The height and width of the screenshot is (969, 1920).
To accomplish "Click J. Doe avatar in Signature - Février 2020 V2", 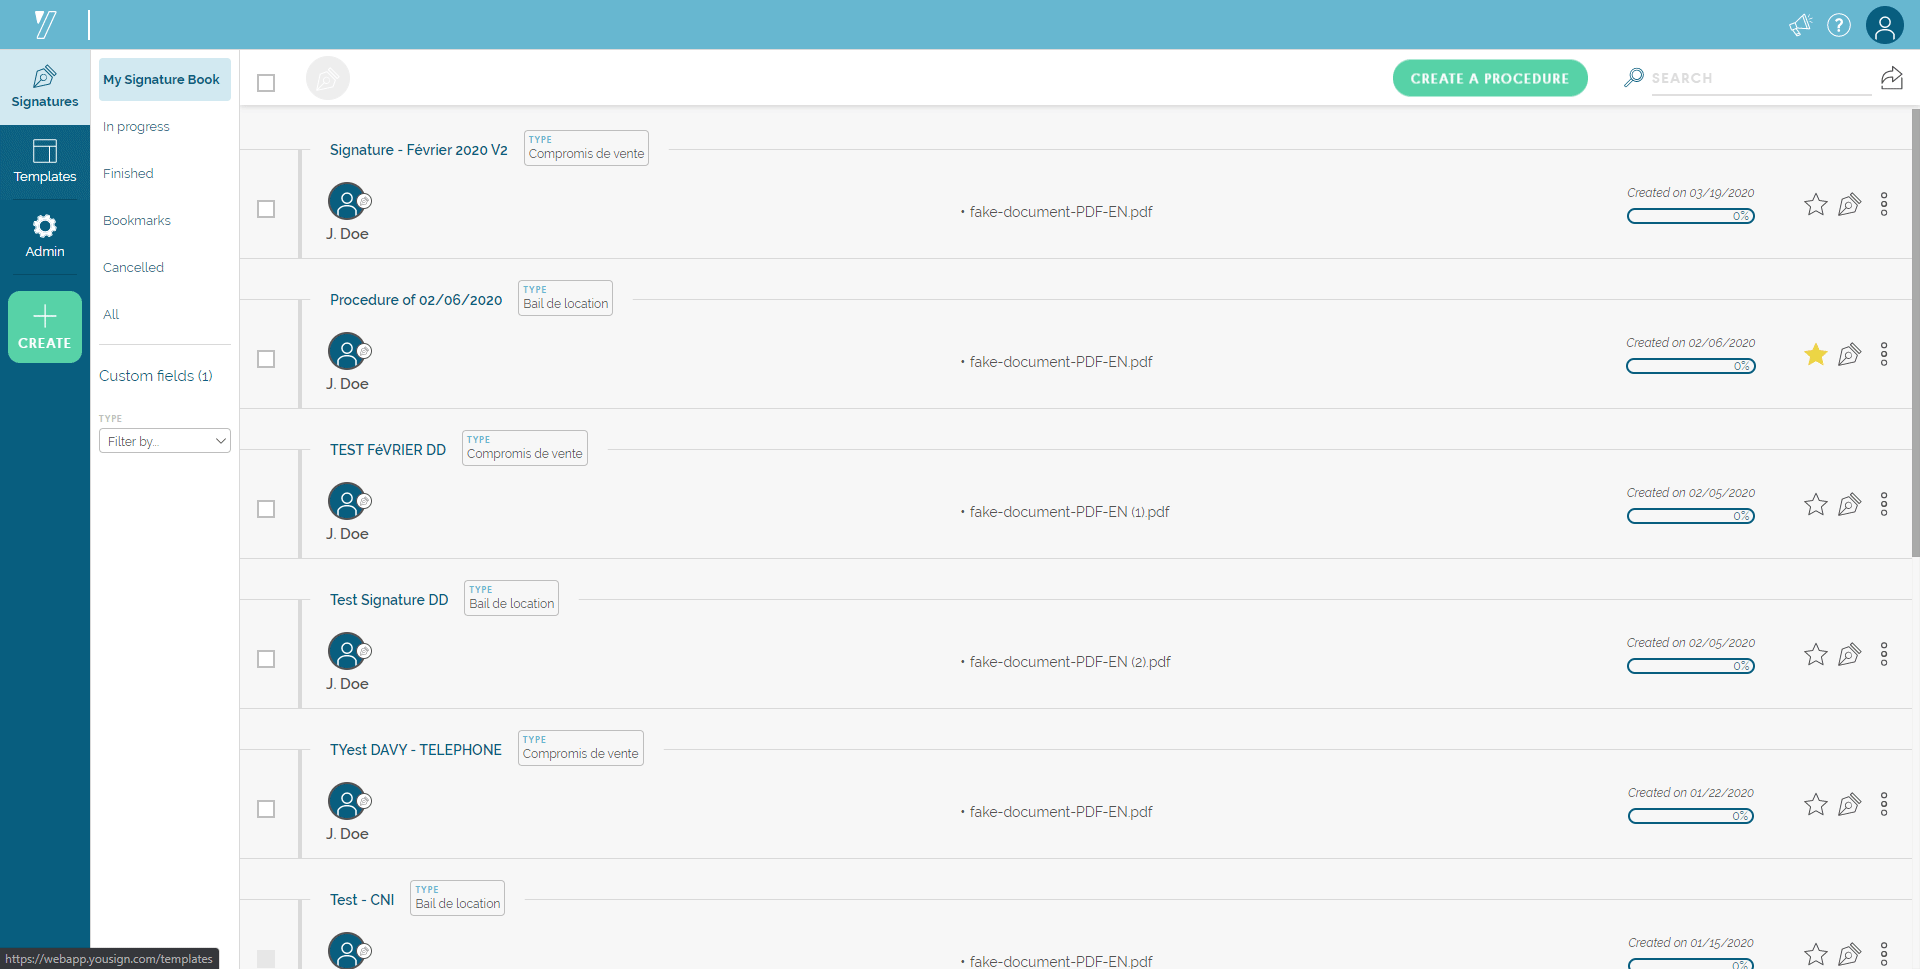I will (x=348, y=201).
